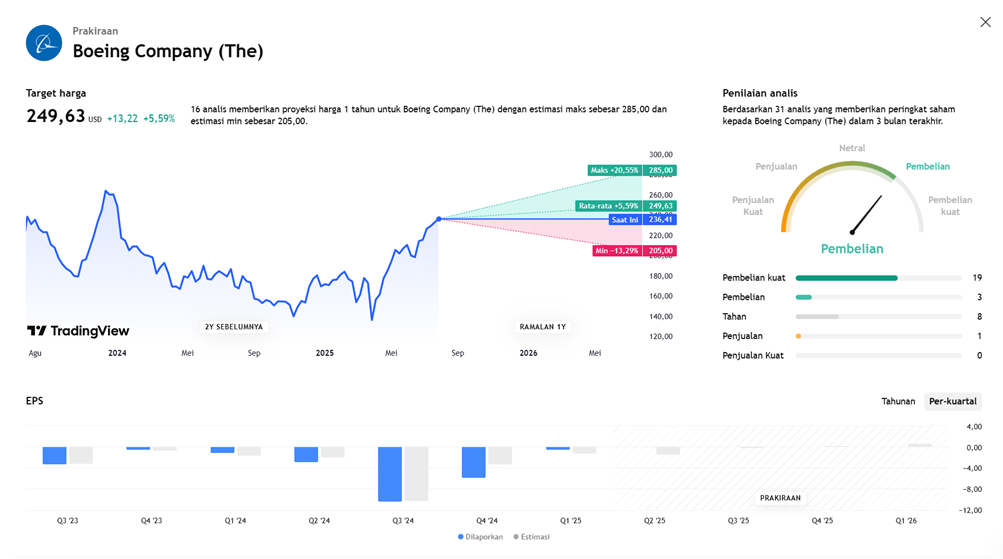The height and width of the screenshot is (559, 1003).
Task: Click the Q3 '23 reported EPS bar
Action: point(54,455)
